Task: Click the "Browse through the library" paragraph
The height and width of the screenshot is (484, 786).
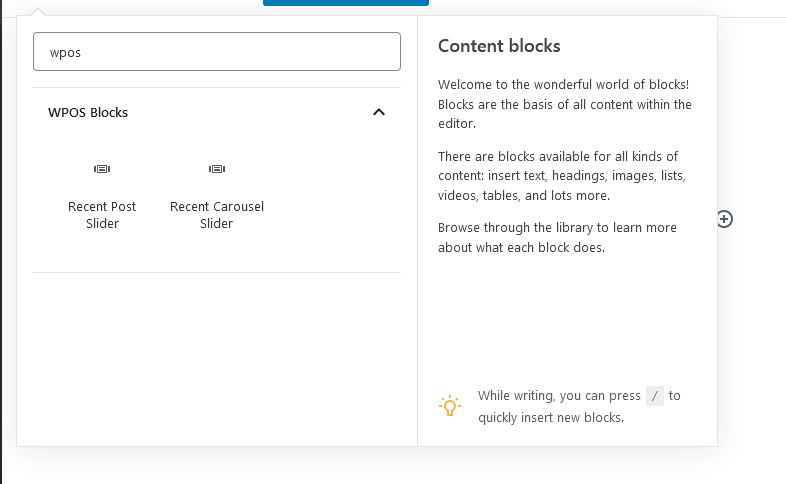Action: pos(557,237)
